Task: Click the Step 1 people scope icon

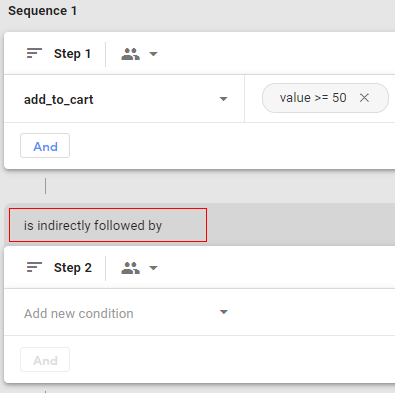Action: point(130,54)
